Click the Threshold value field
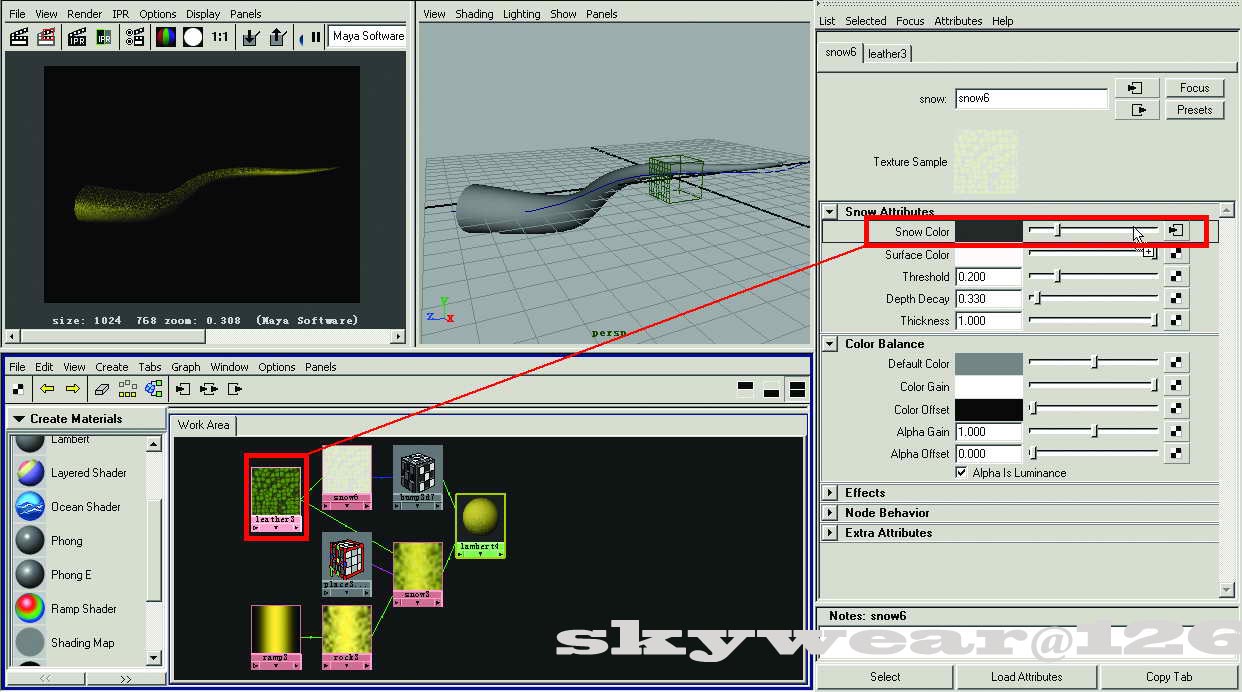This screenshot has width=1242, height=692. (x=989, y=277)
